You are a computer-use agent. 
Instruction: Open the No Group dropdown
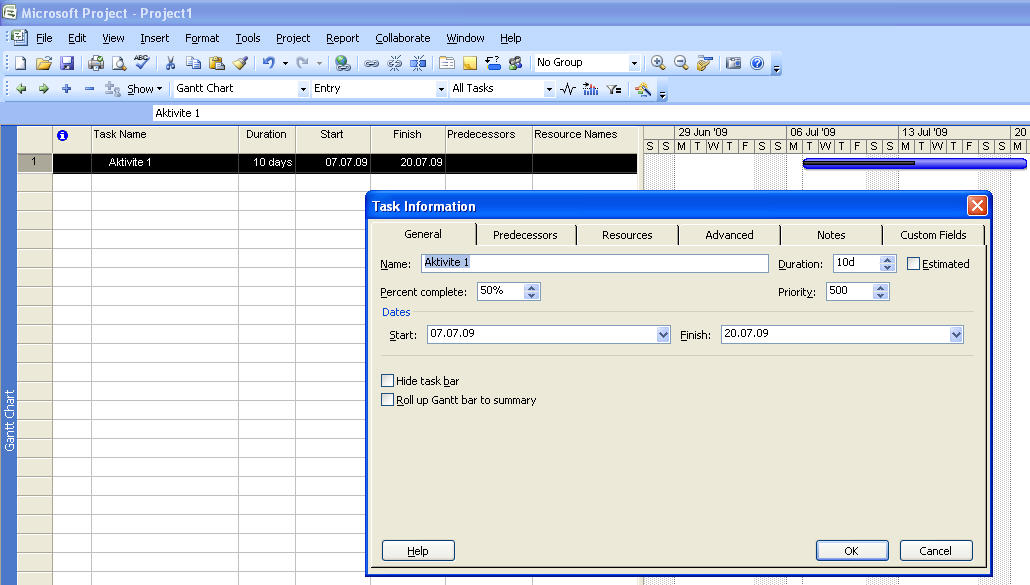tap(634, 63)
